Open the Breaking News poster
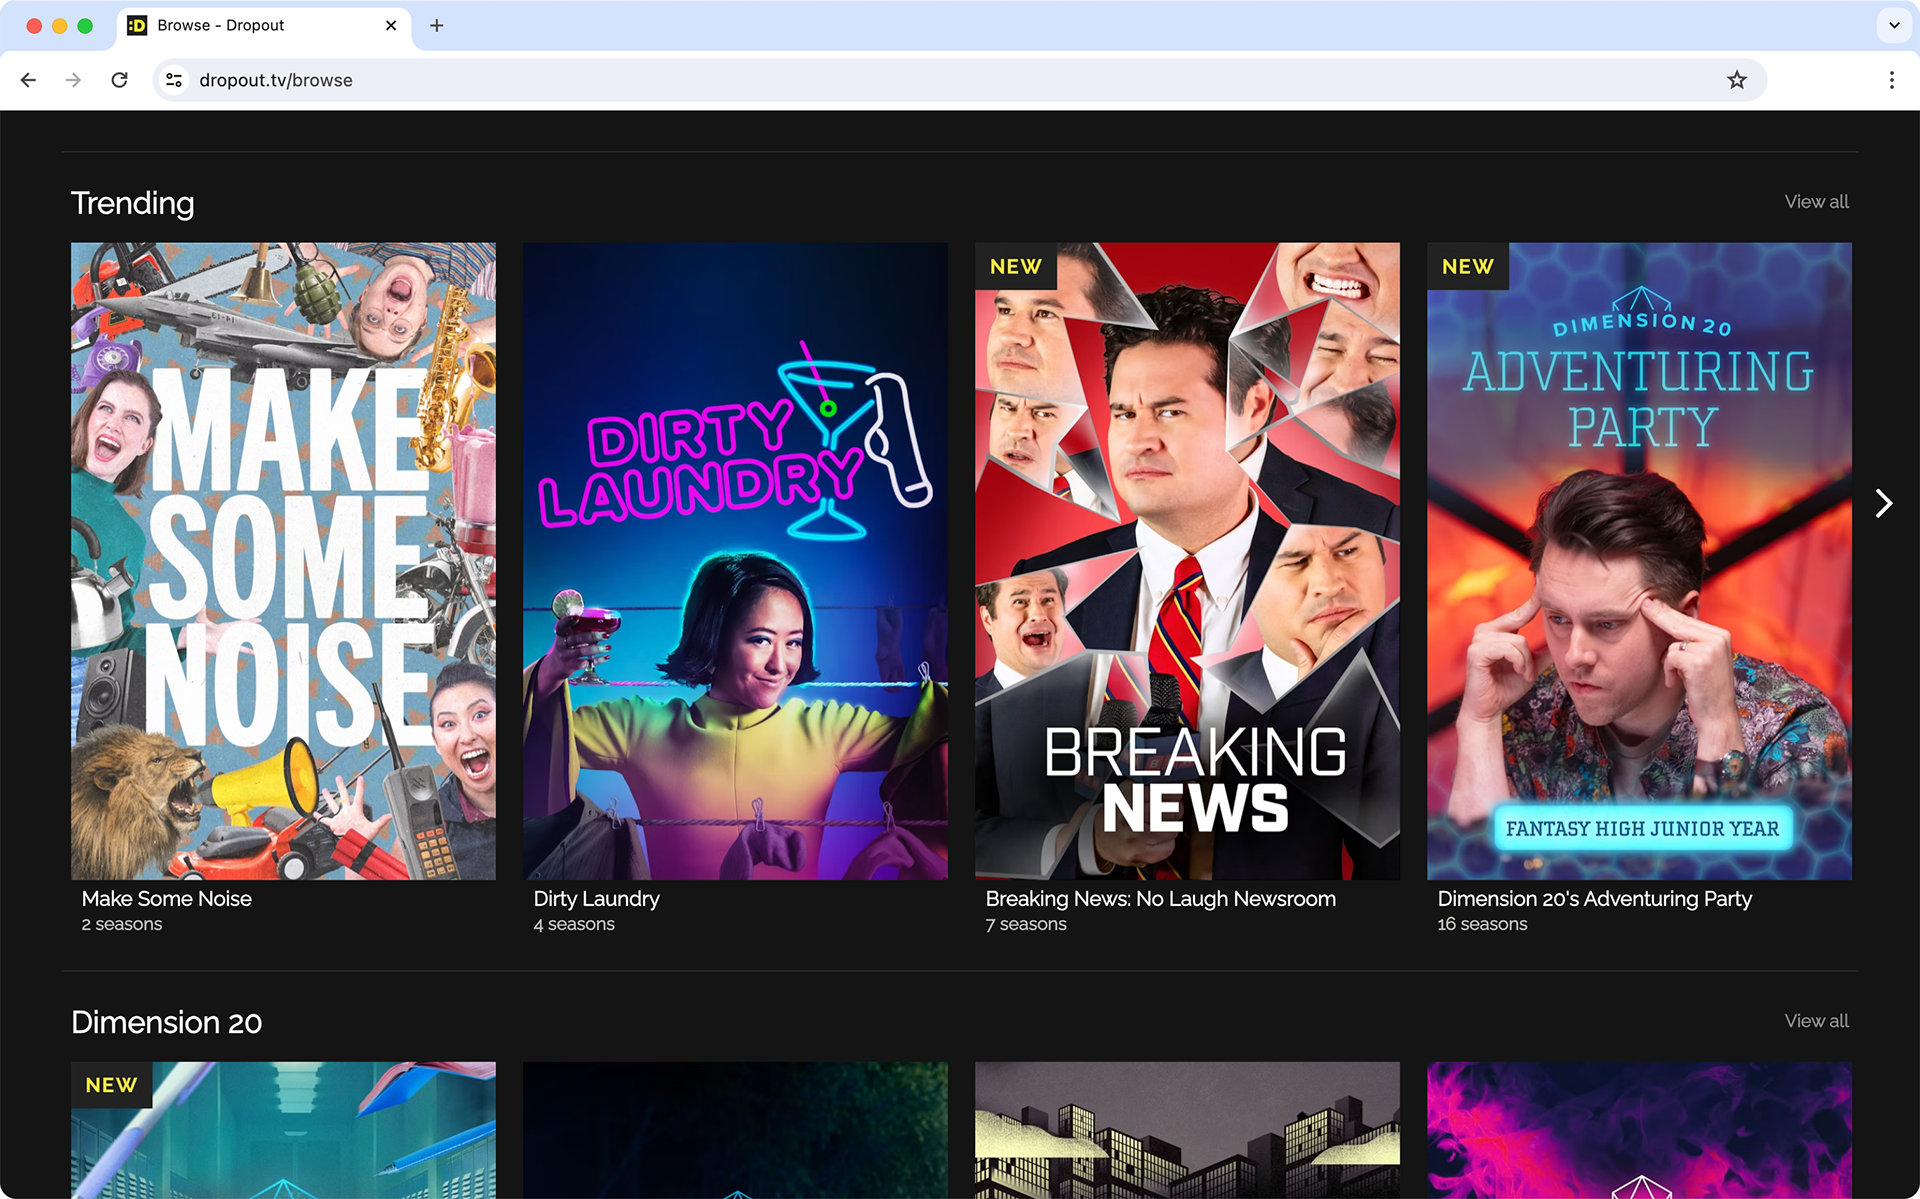 [1187, 561]
